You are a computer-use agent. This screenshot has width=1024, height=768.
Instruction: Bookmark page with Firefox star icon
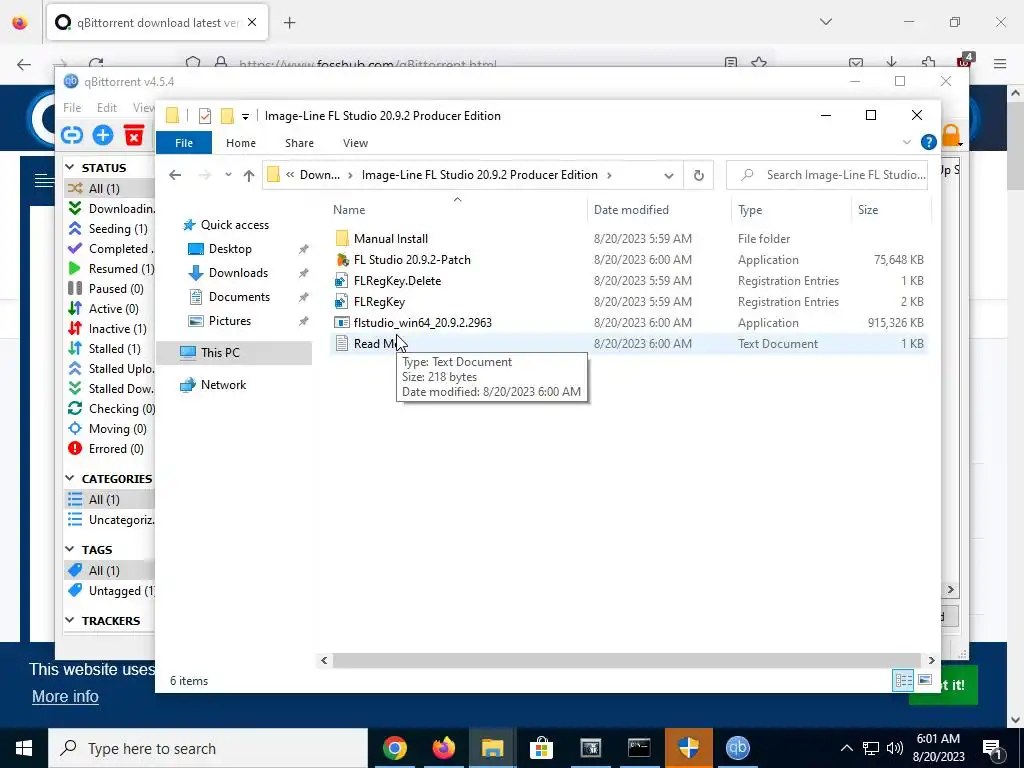[x=759, y=63]
